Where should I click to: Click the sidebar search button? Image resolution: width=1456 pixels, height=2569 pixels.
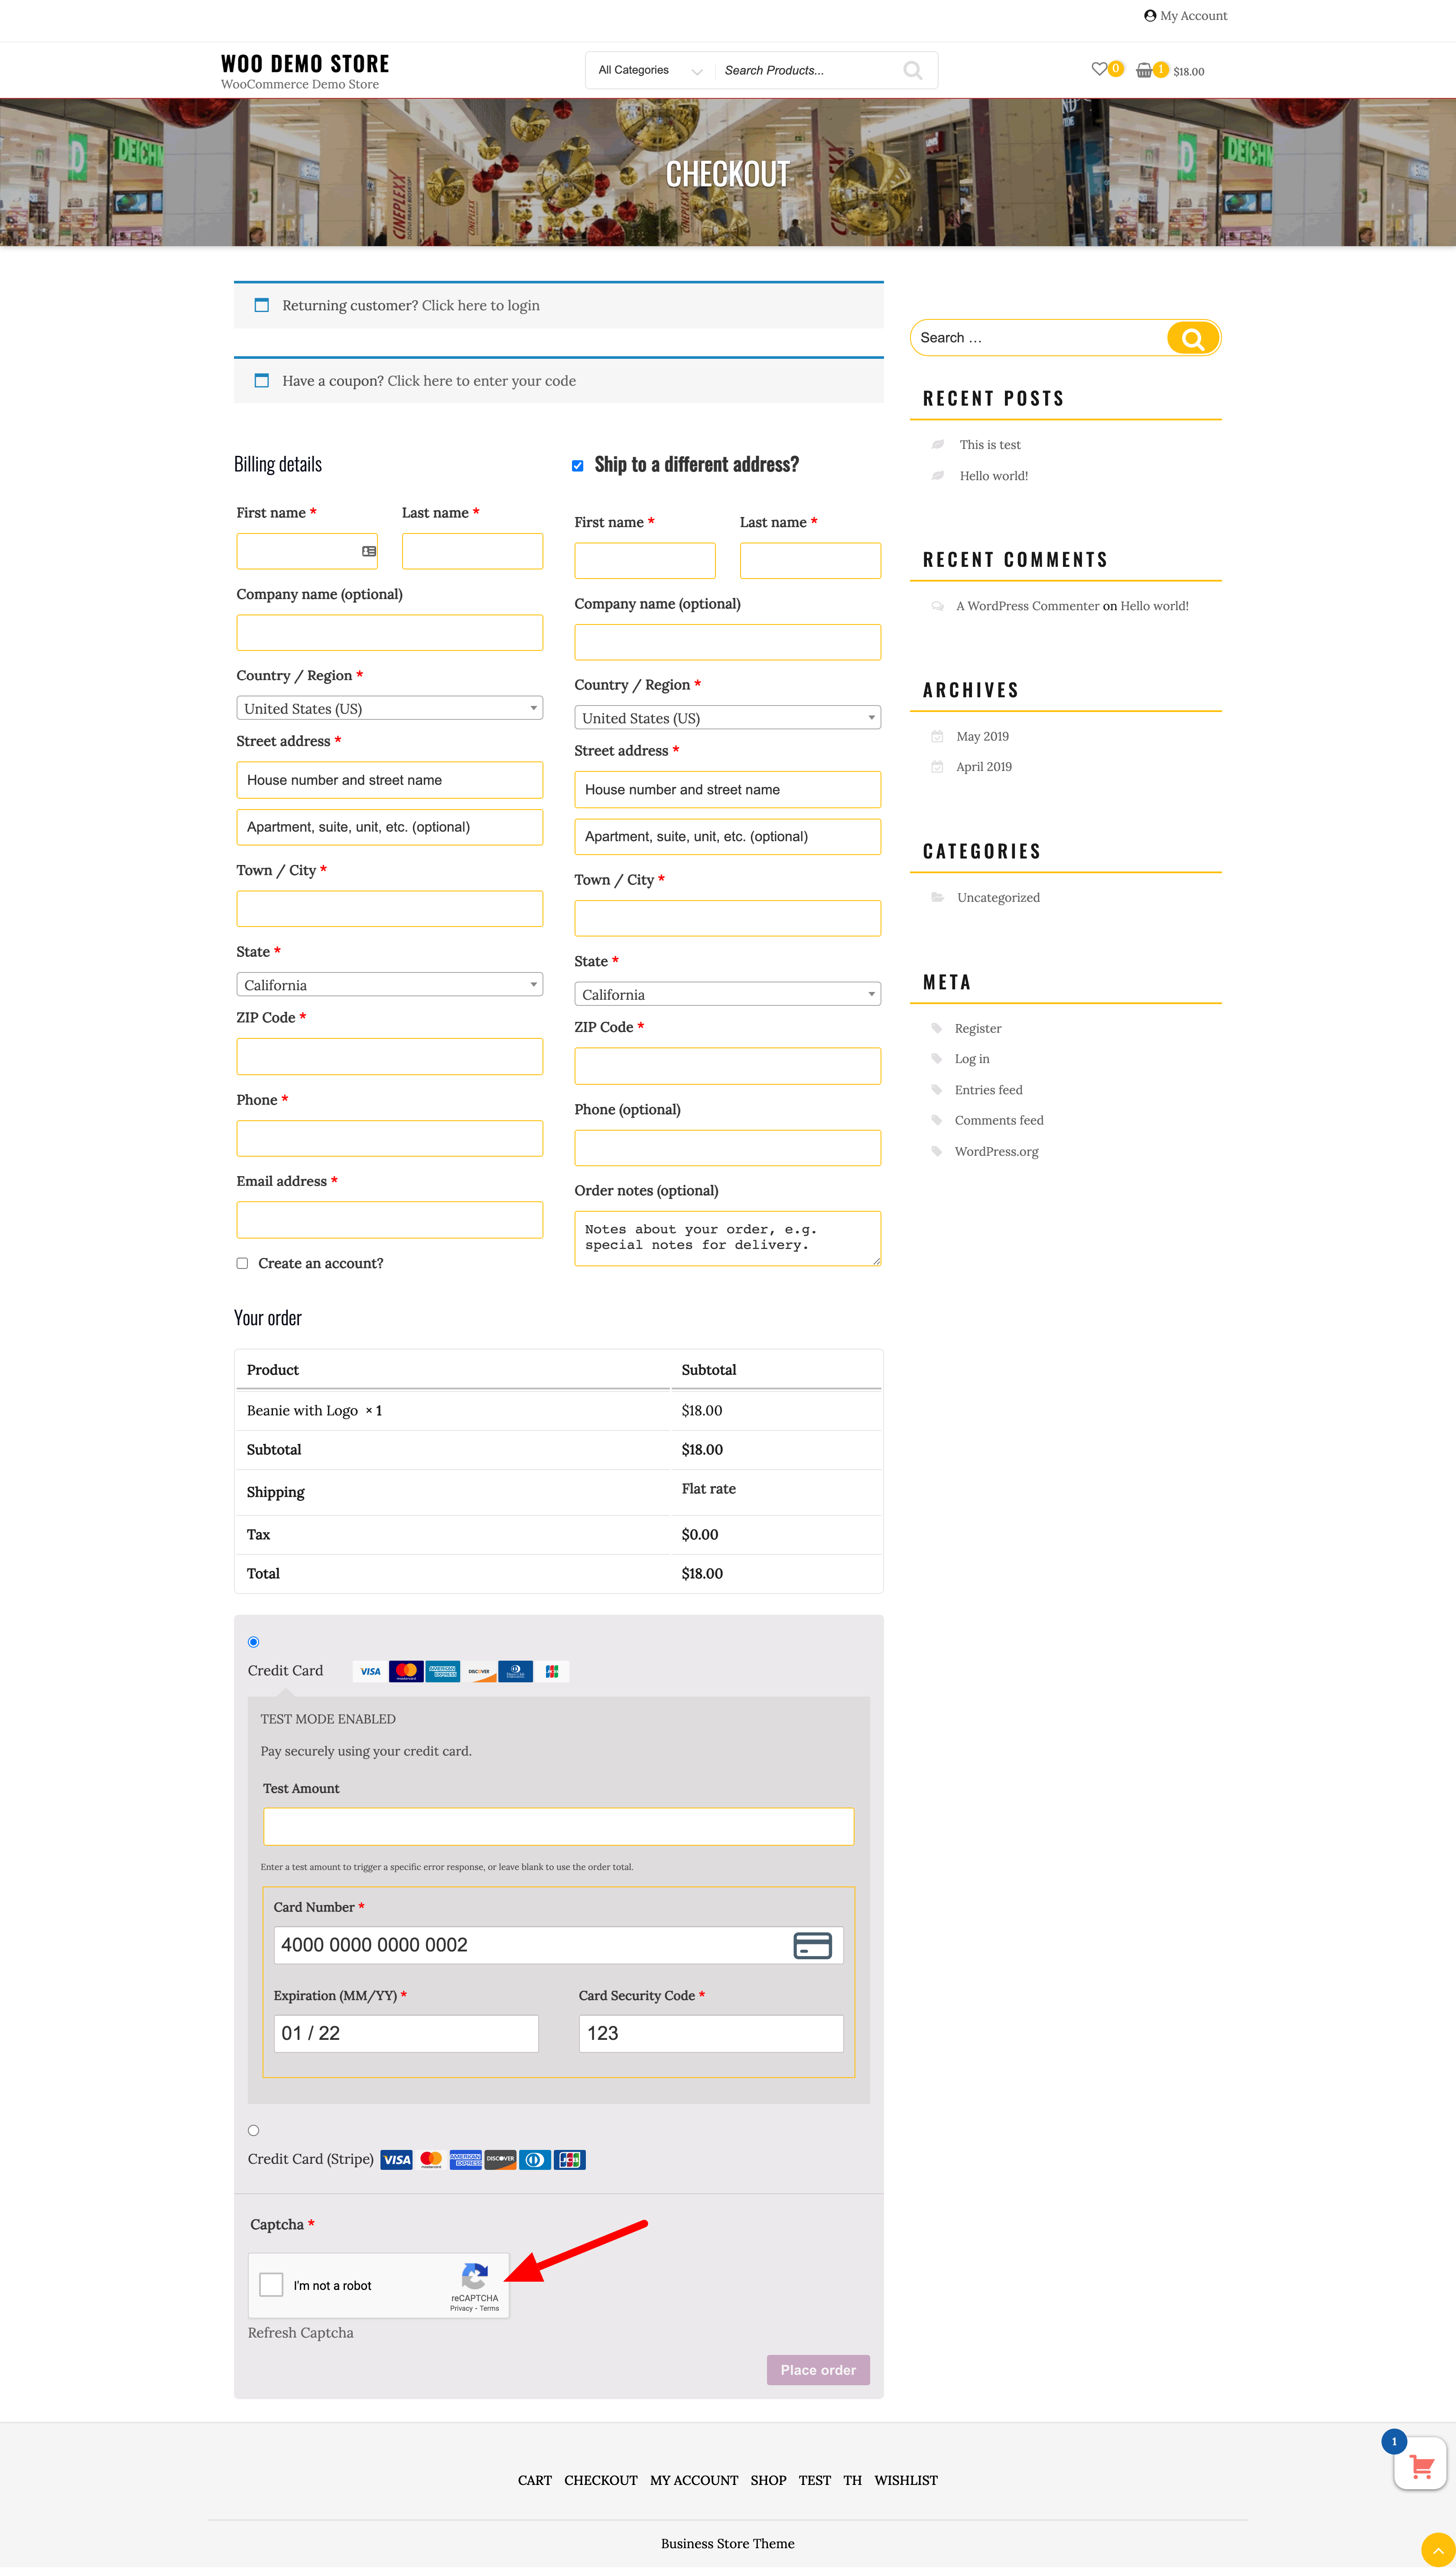point(1192,338)
